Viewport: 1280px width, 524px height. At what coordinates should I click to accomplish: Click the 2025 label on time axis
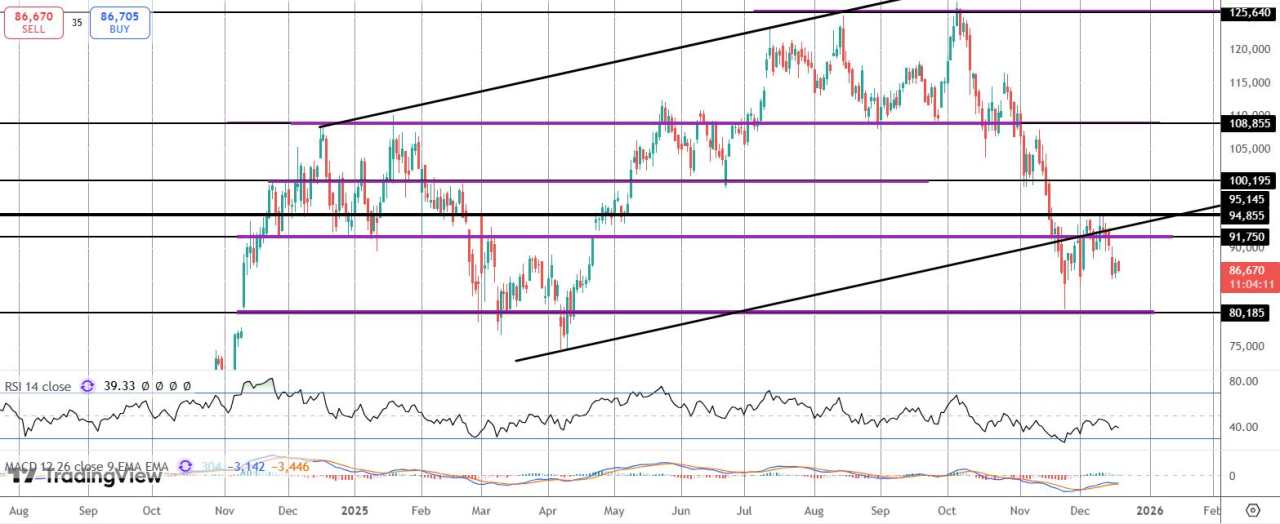coord(353,509)
